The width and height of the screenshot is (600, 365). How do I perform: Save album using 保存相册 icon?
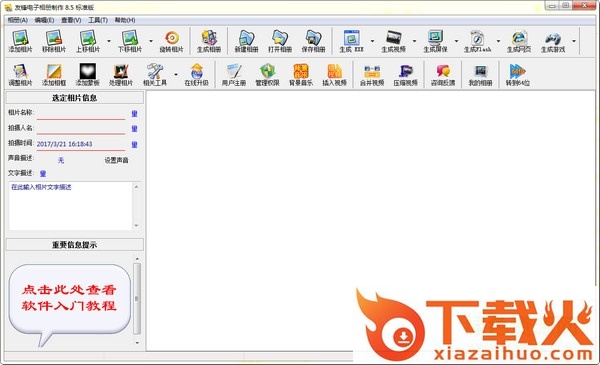click(313, 38)
